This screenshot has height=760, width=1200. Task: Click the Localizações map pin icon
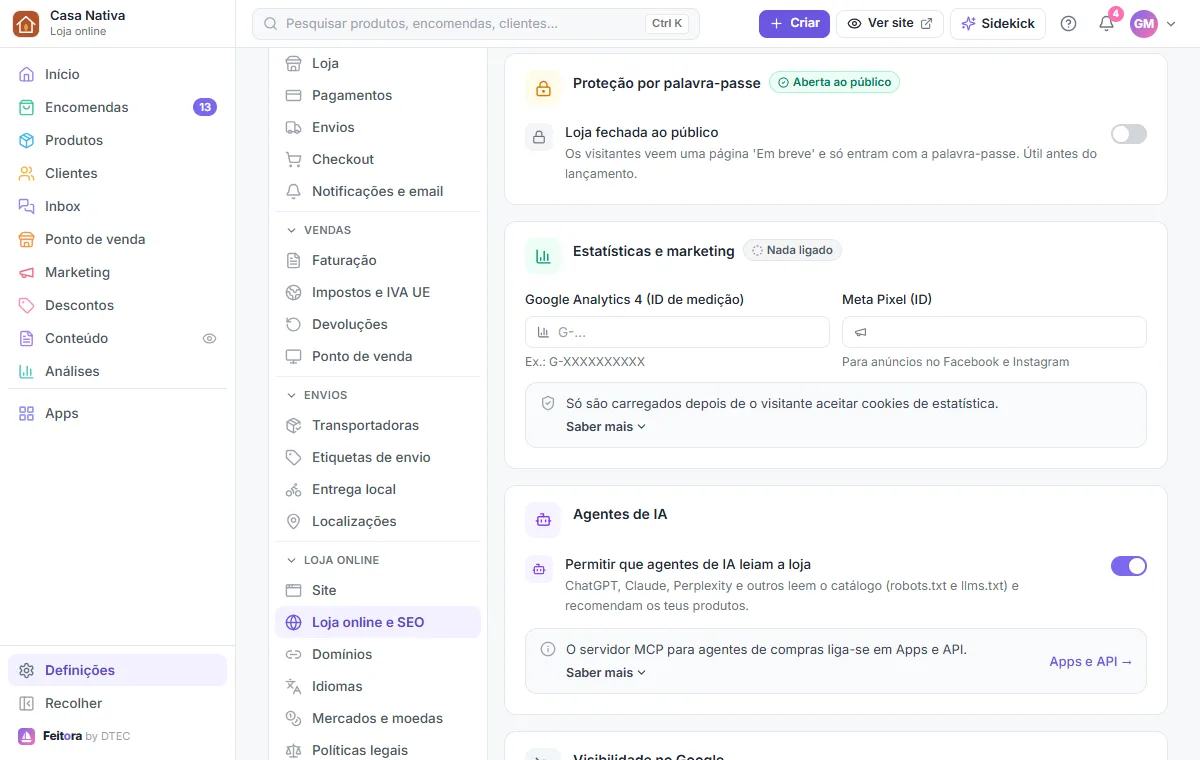pyautogui.click(x=294, y=521)
